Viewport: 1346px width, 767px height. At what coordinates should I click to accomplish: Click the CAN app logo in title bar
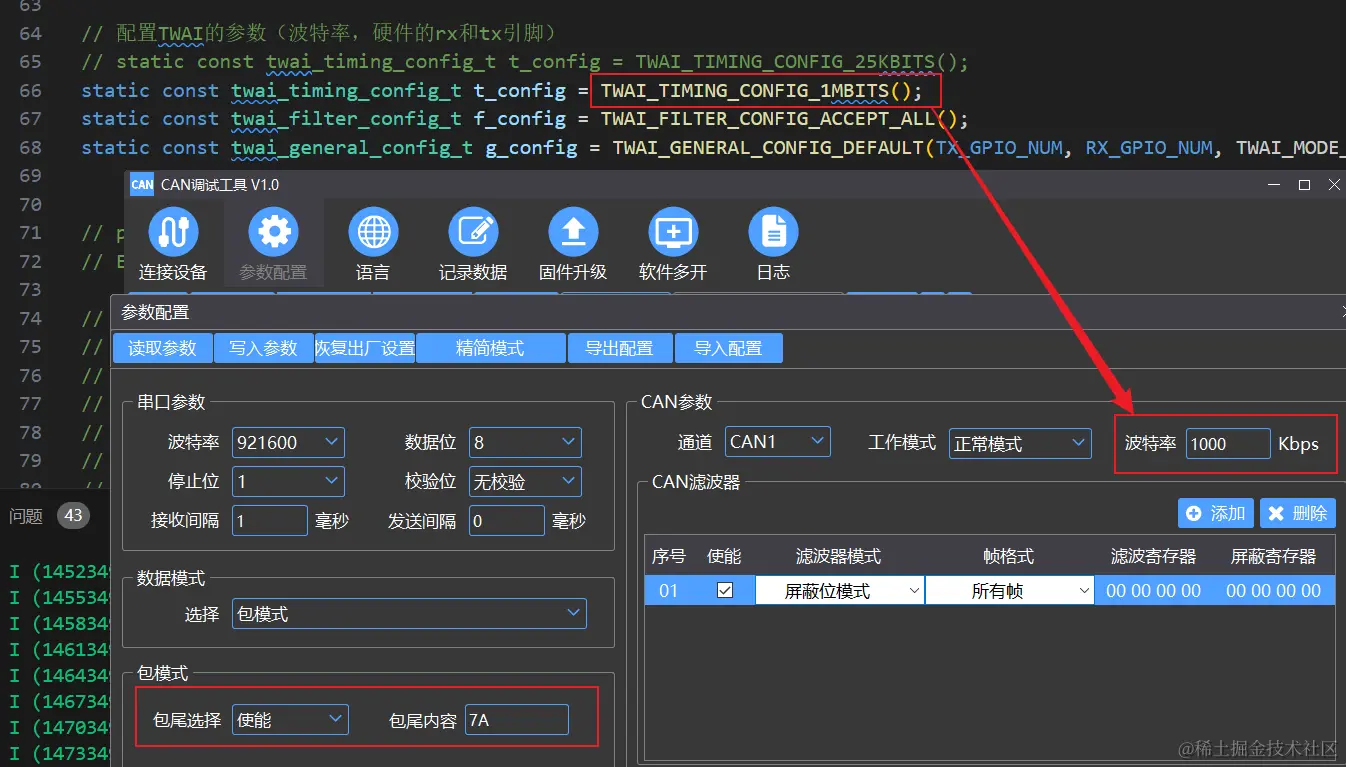tap(142, 184)
